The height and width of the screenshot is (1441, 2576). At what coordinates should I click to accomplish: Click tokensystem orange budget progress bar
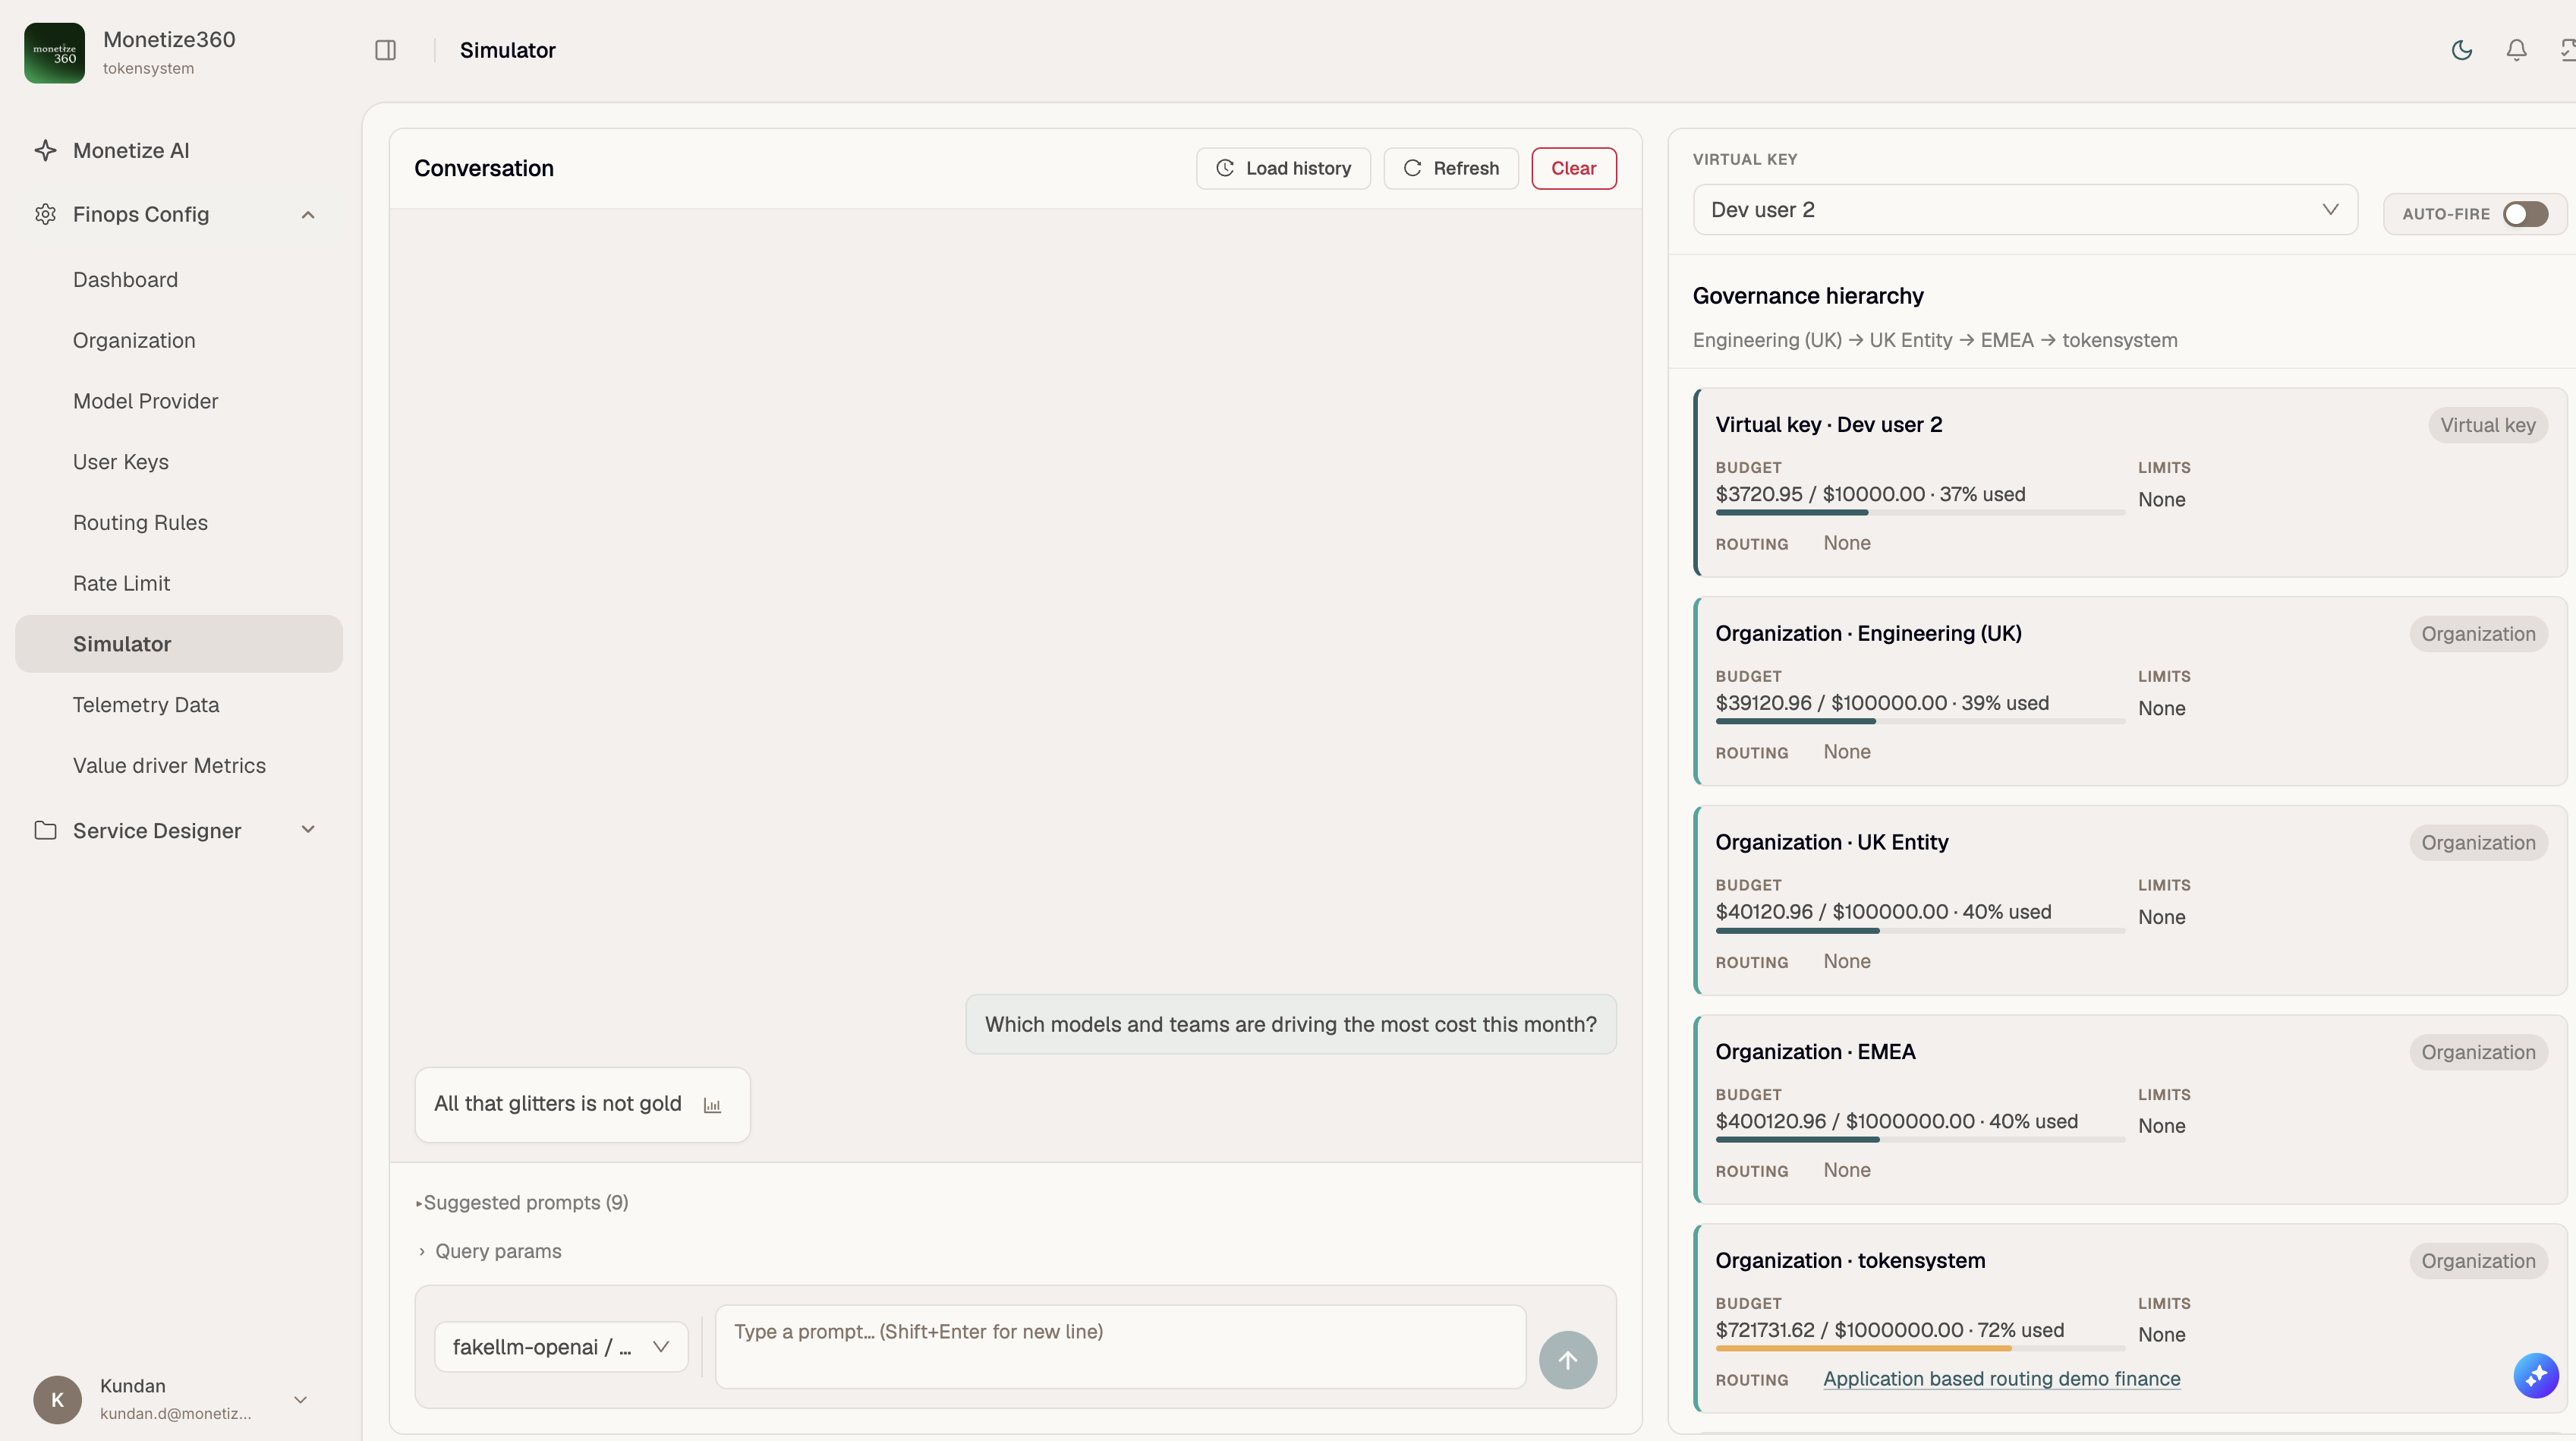pyautogui.click(x=1920, y=1349)
